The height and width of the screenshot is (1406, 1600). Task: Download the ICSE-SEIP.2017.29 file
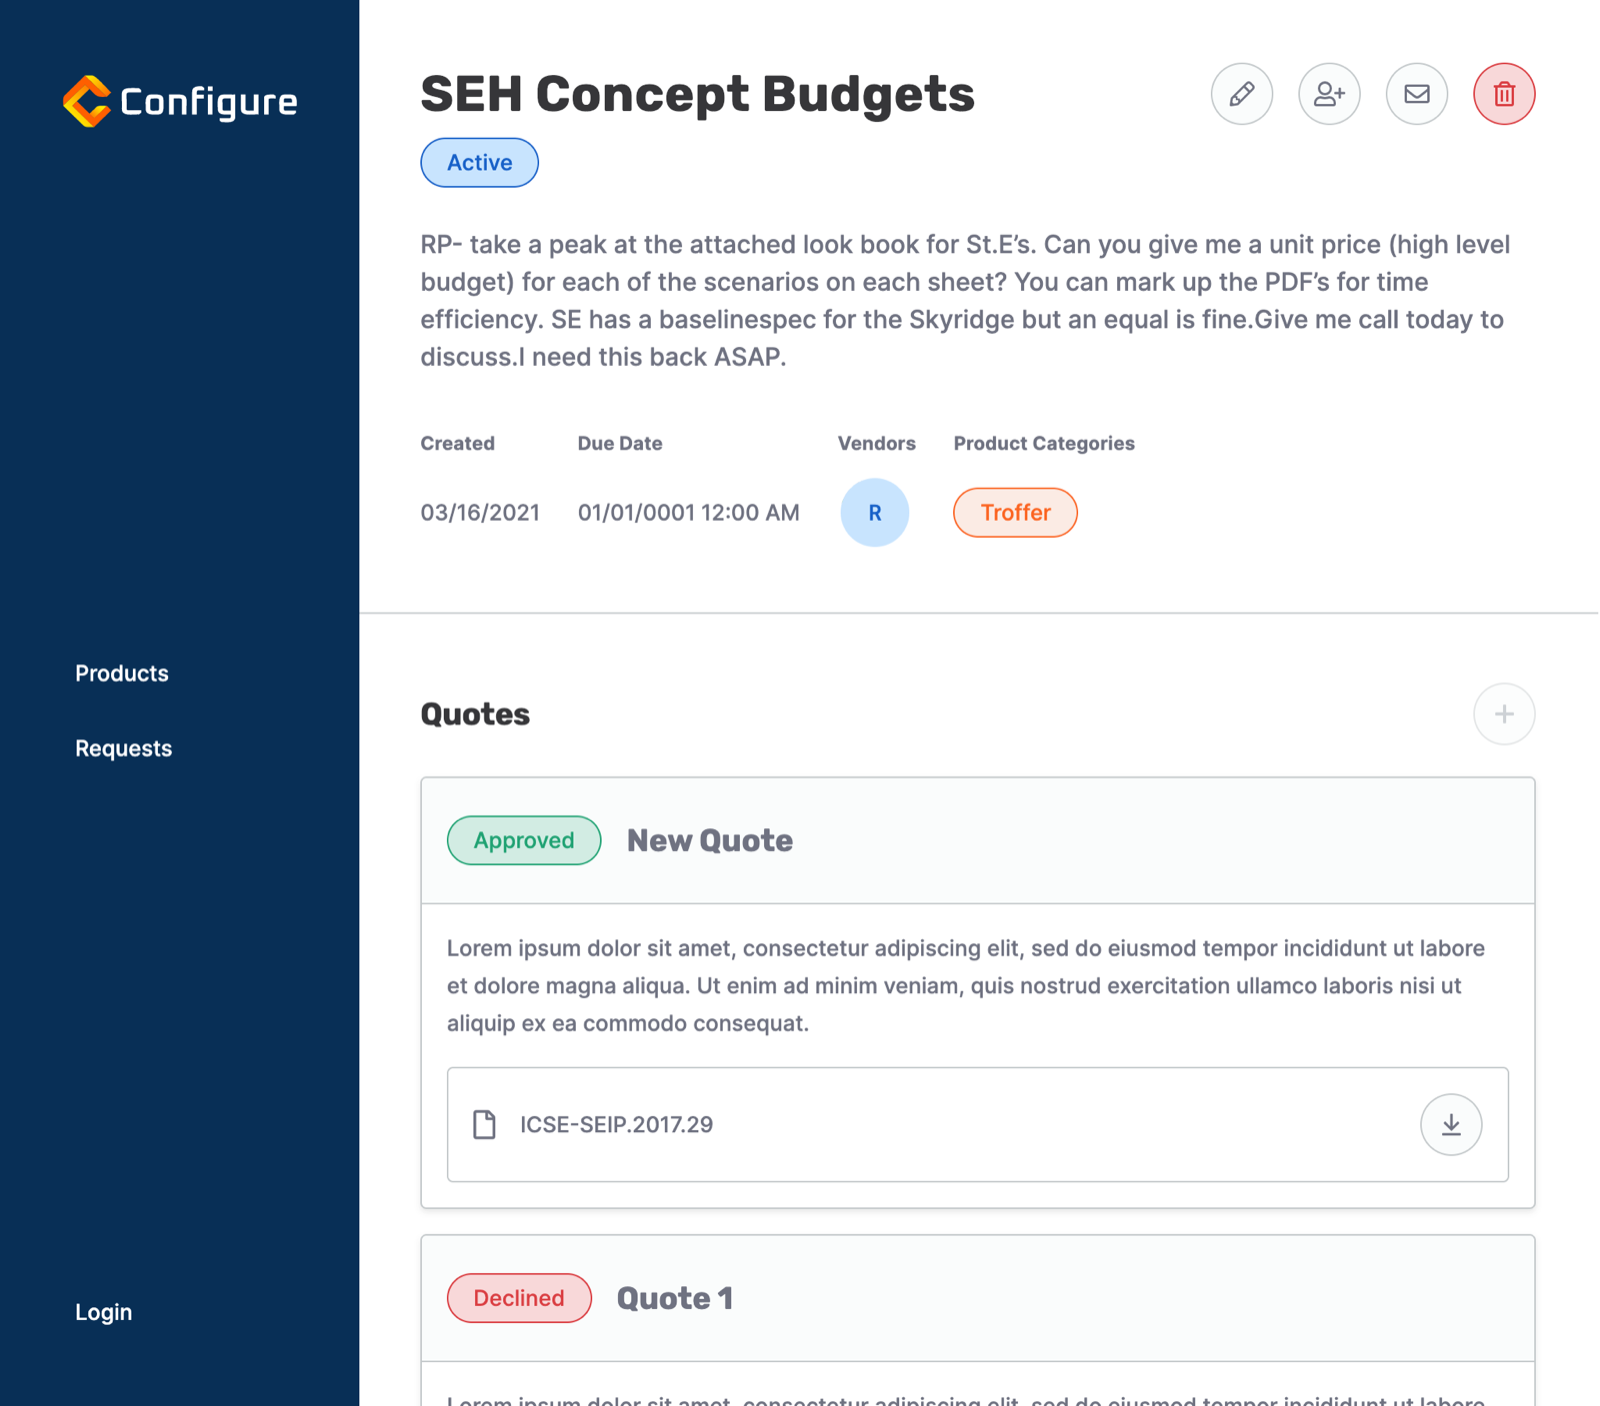tap(1451, 1125)
